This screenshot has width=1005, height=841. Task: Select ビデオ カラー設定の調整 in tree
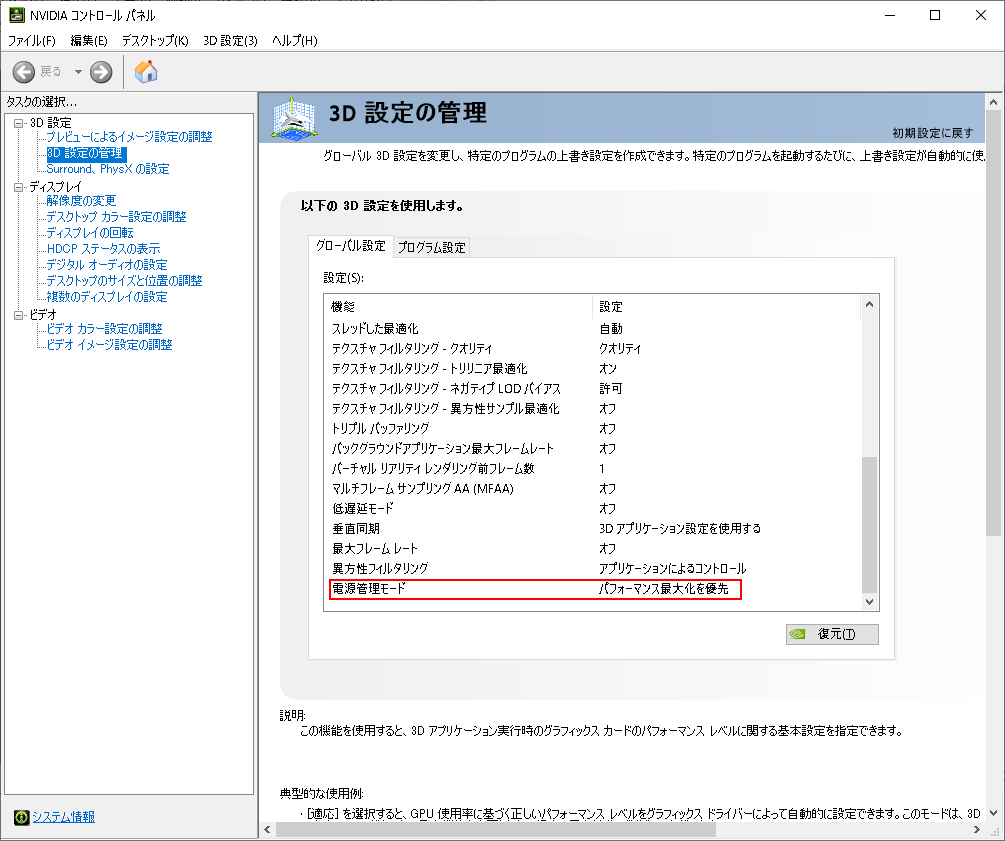coord(104,329)
